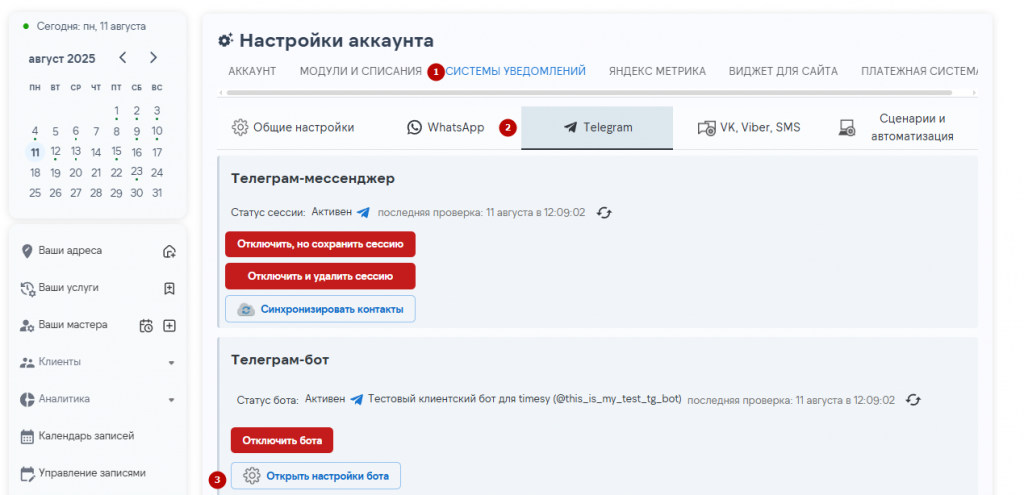Go to next month in calendar

click(153, 58)
